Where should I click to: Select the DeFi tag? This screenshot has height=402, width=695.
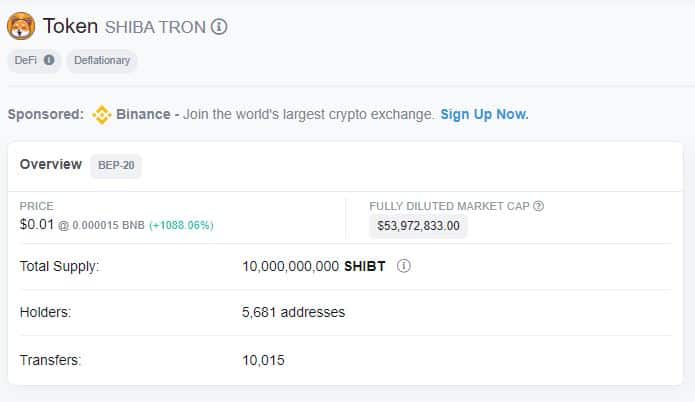[34, 60]
